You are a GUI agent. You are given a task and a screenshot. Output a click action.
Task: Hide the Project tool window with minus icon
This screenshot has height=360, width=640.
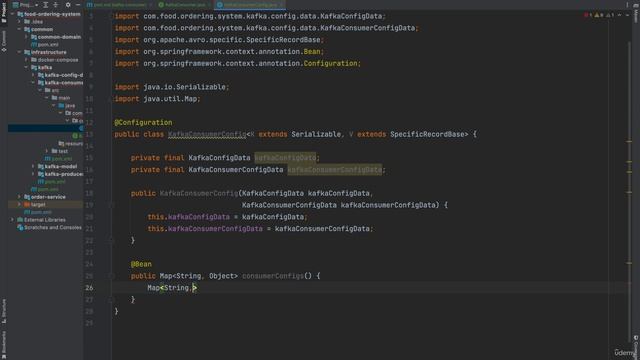click(78, 5)
